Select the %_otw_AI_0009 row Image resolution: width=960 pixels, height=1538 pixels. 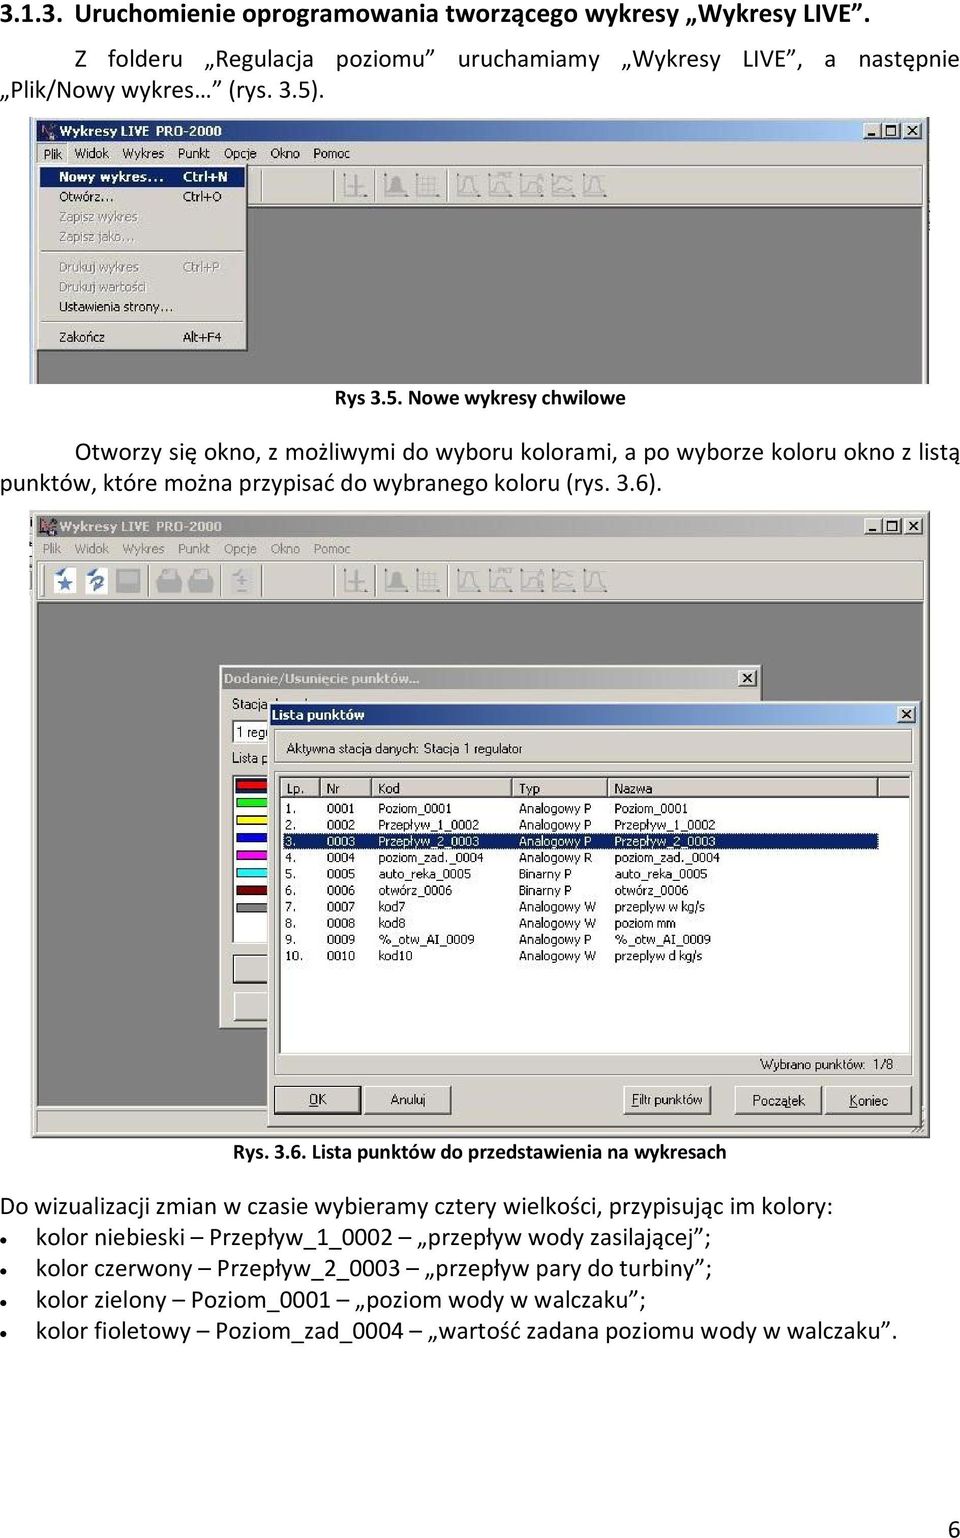[580, 939]
